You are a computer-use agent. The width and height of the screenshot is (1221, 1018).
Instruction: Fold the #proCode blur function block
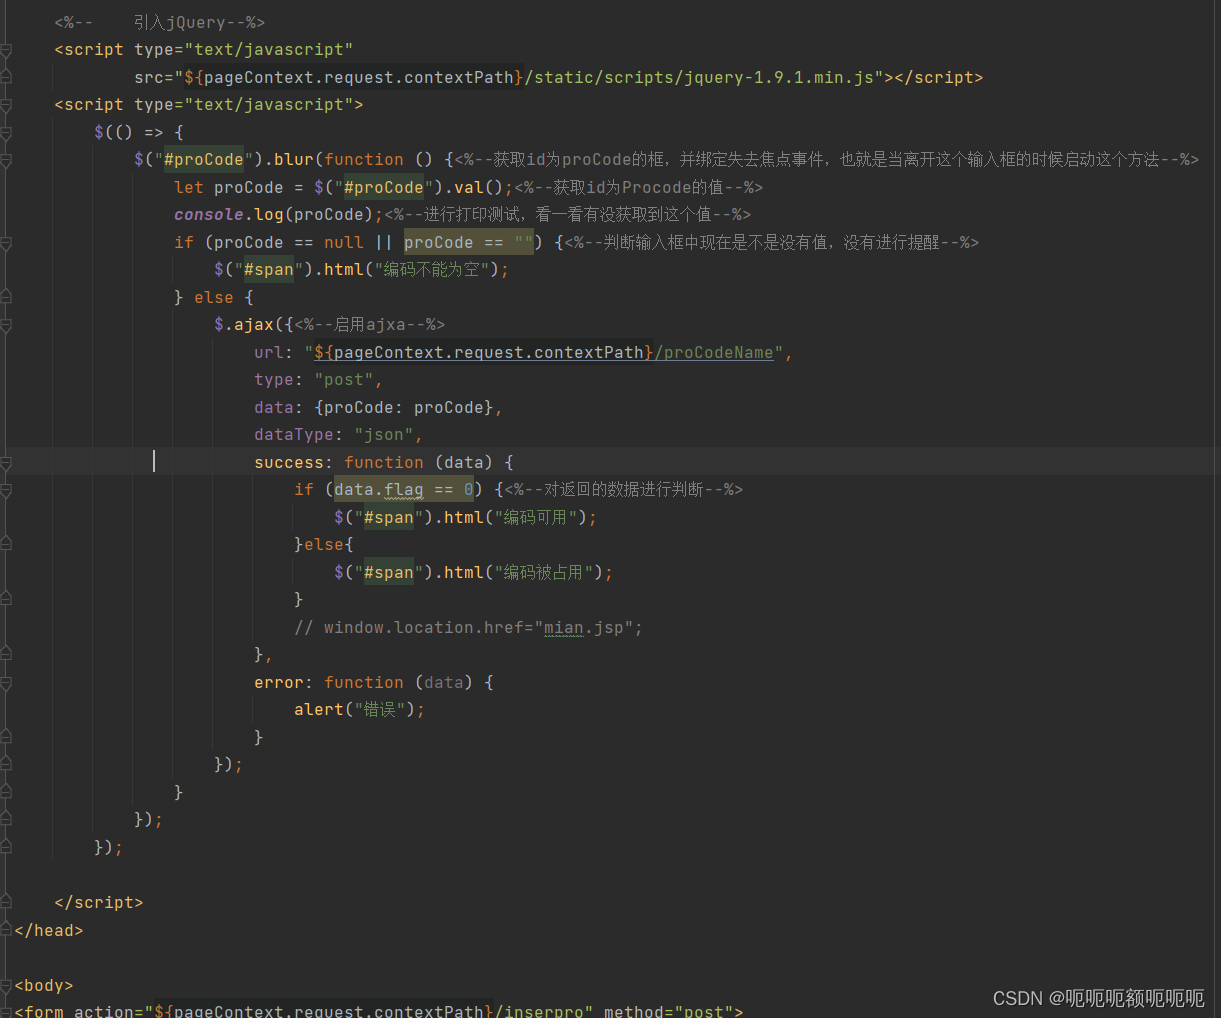point(5,160)
